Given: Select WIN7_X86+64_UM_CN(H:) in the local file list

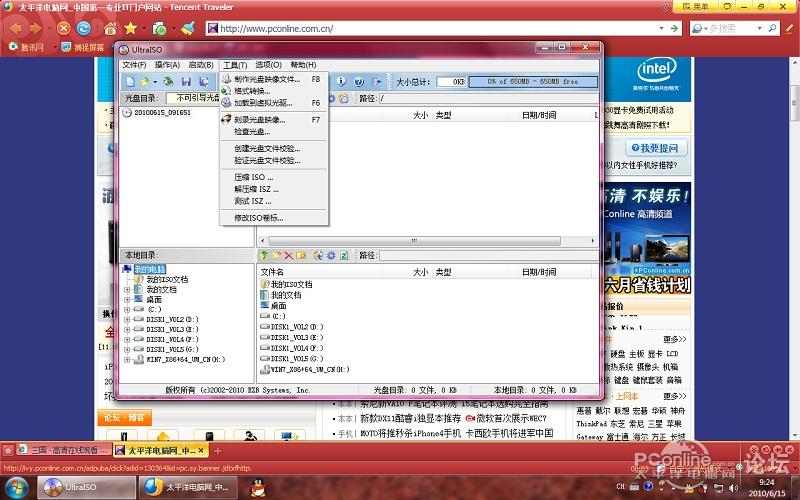Looking at the screenshot, I should (310, 369).
